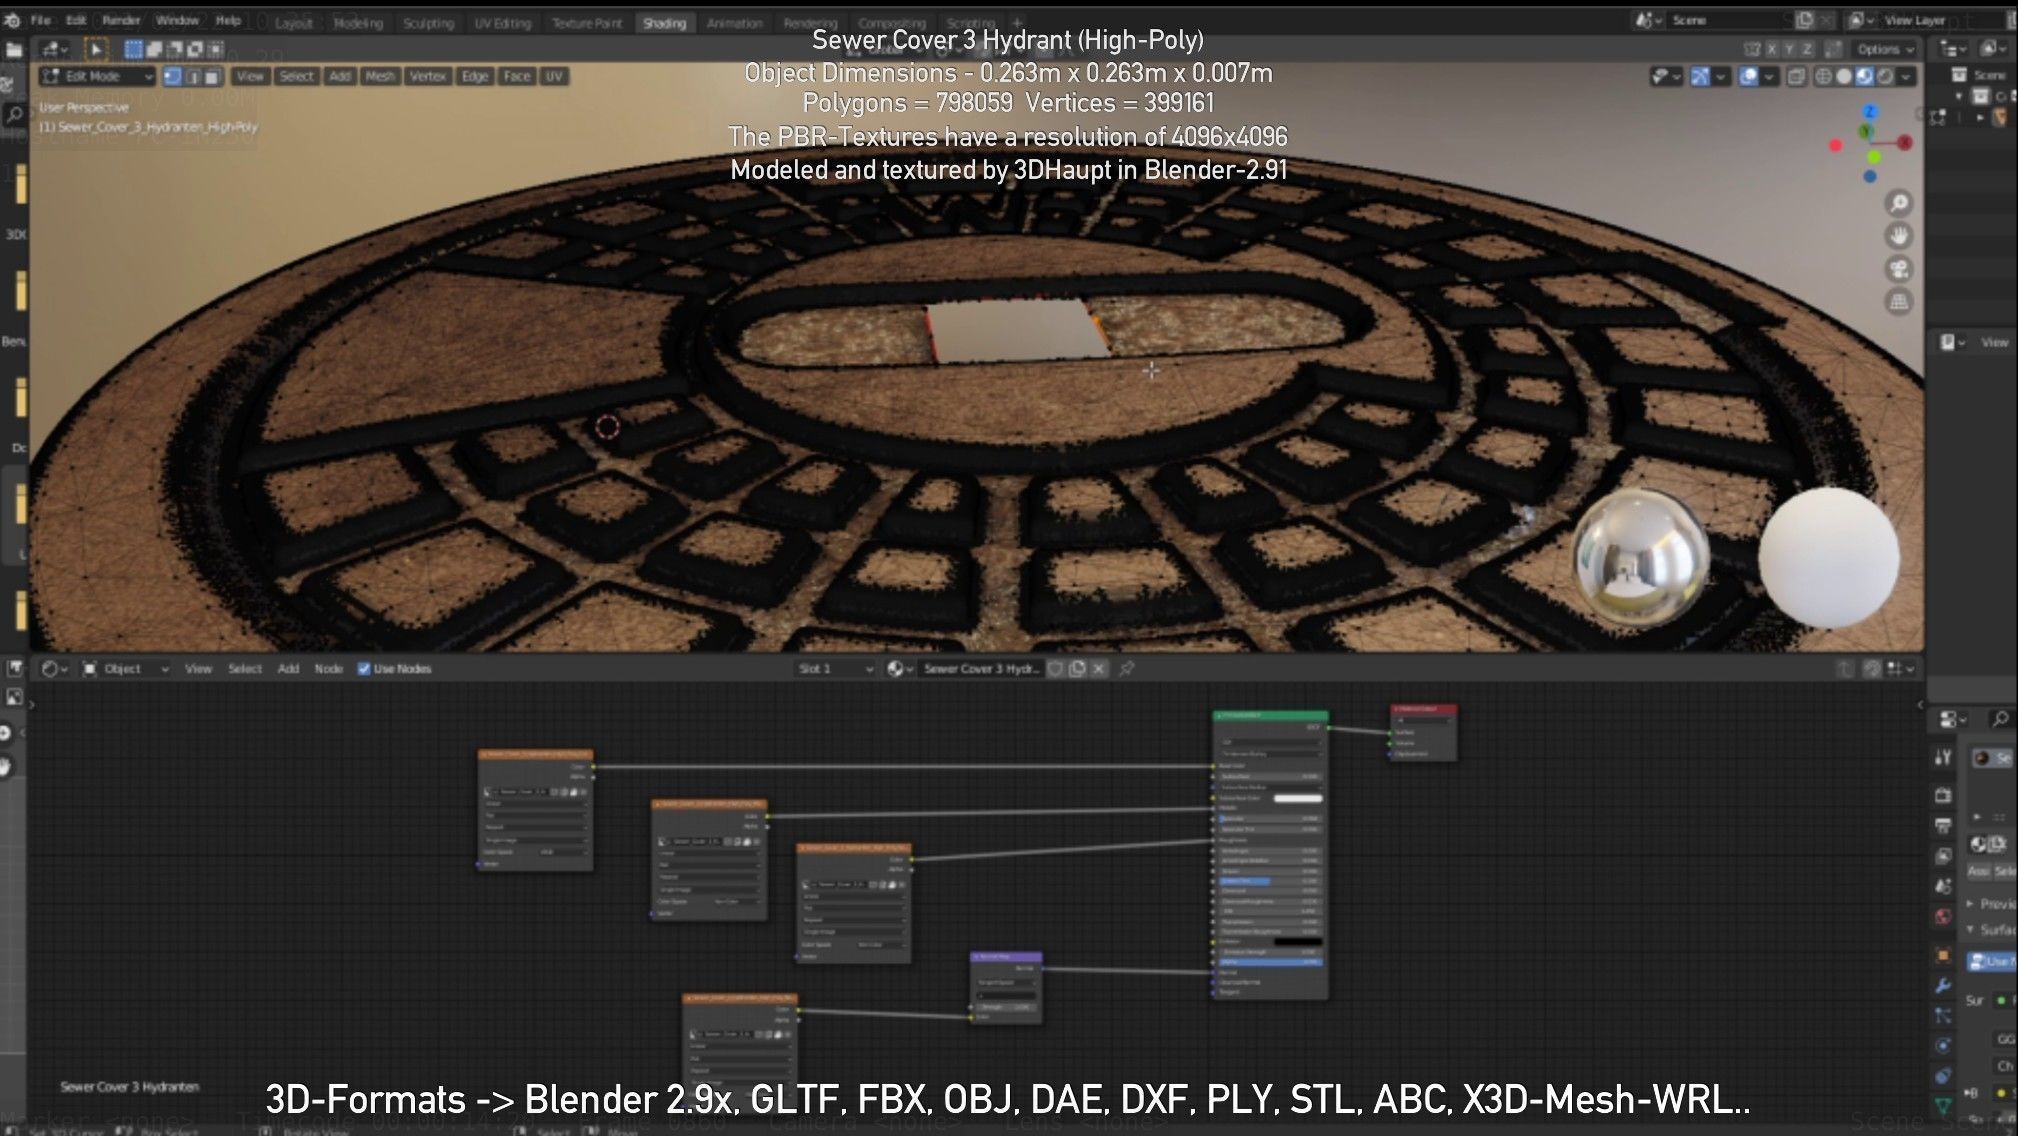Screen dimensions: 2018x1136
Task: Toggle the camera view gizmo
Action: pyautogui.click(x=1898, y=269)
